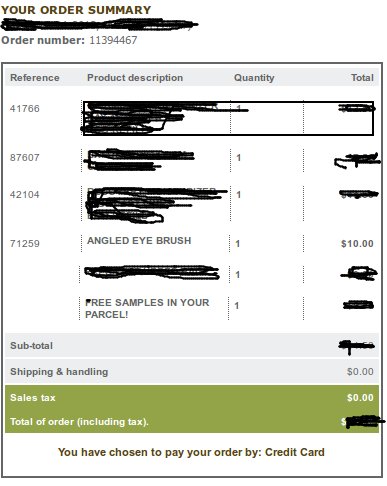Click the Total of order (including tax) label
The image size is (387, 486).
tap(79, 422)
